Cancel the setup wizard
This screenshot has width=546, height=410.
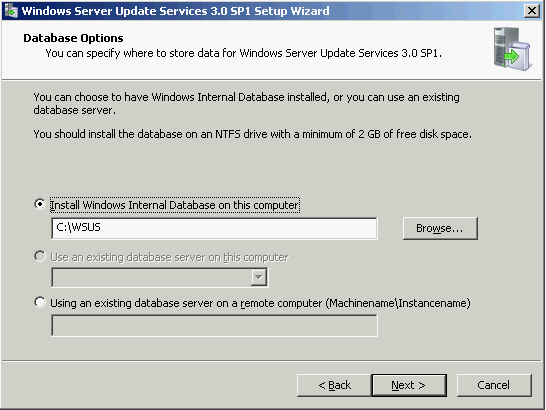494,385
